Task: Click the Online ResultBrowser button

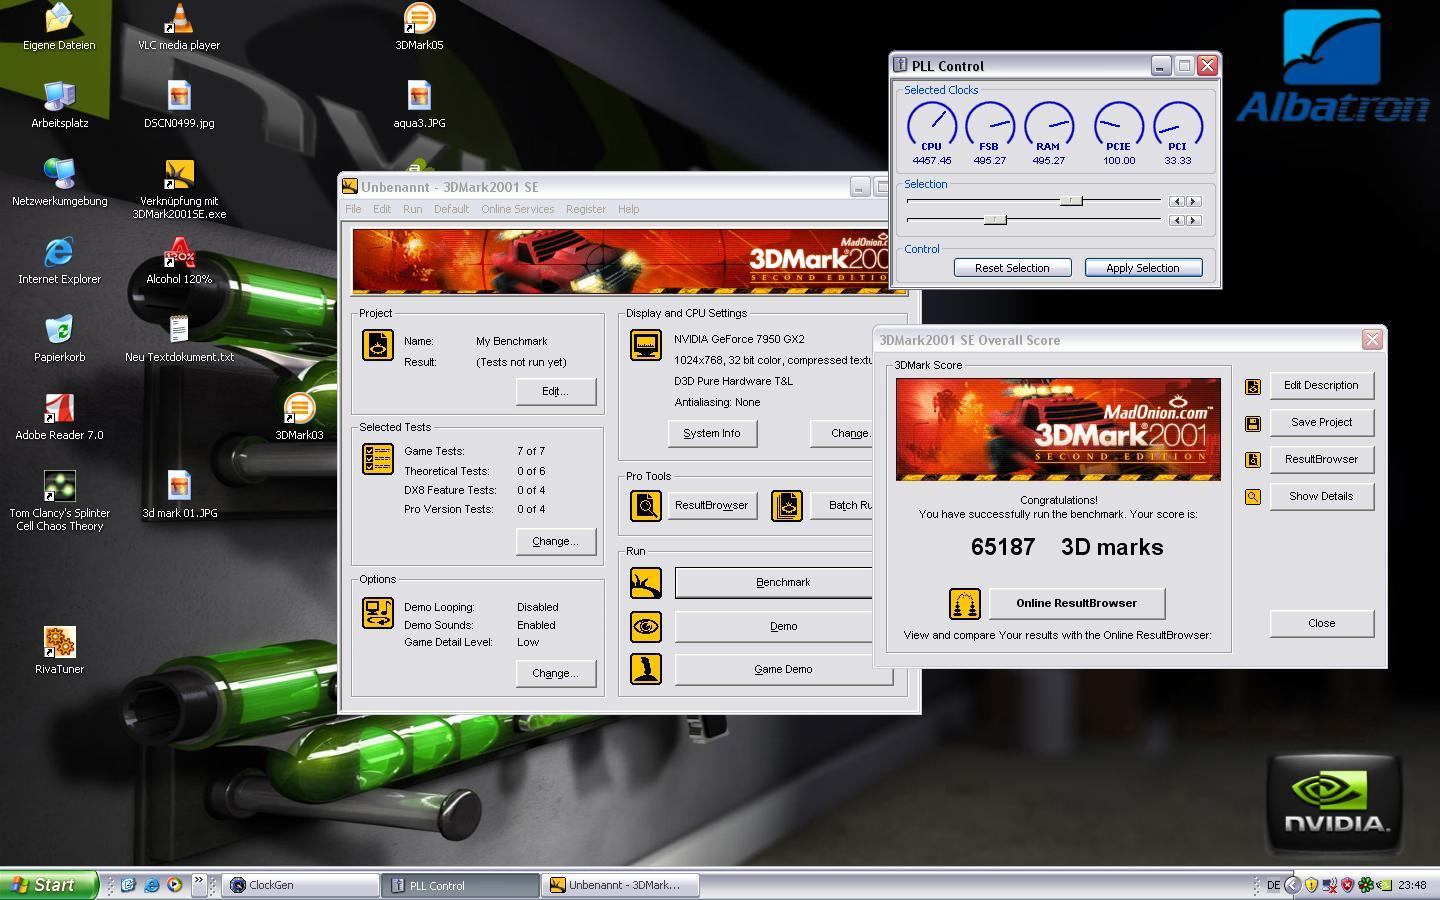Action: 1077,603
